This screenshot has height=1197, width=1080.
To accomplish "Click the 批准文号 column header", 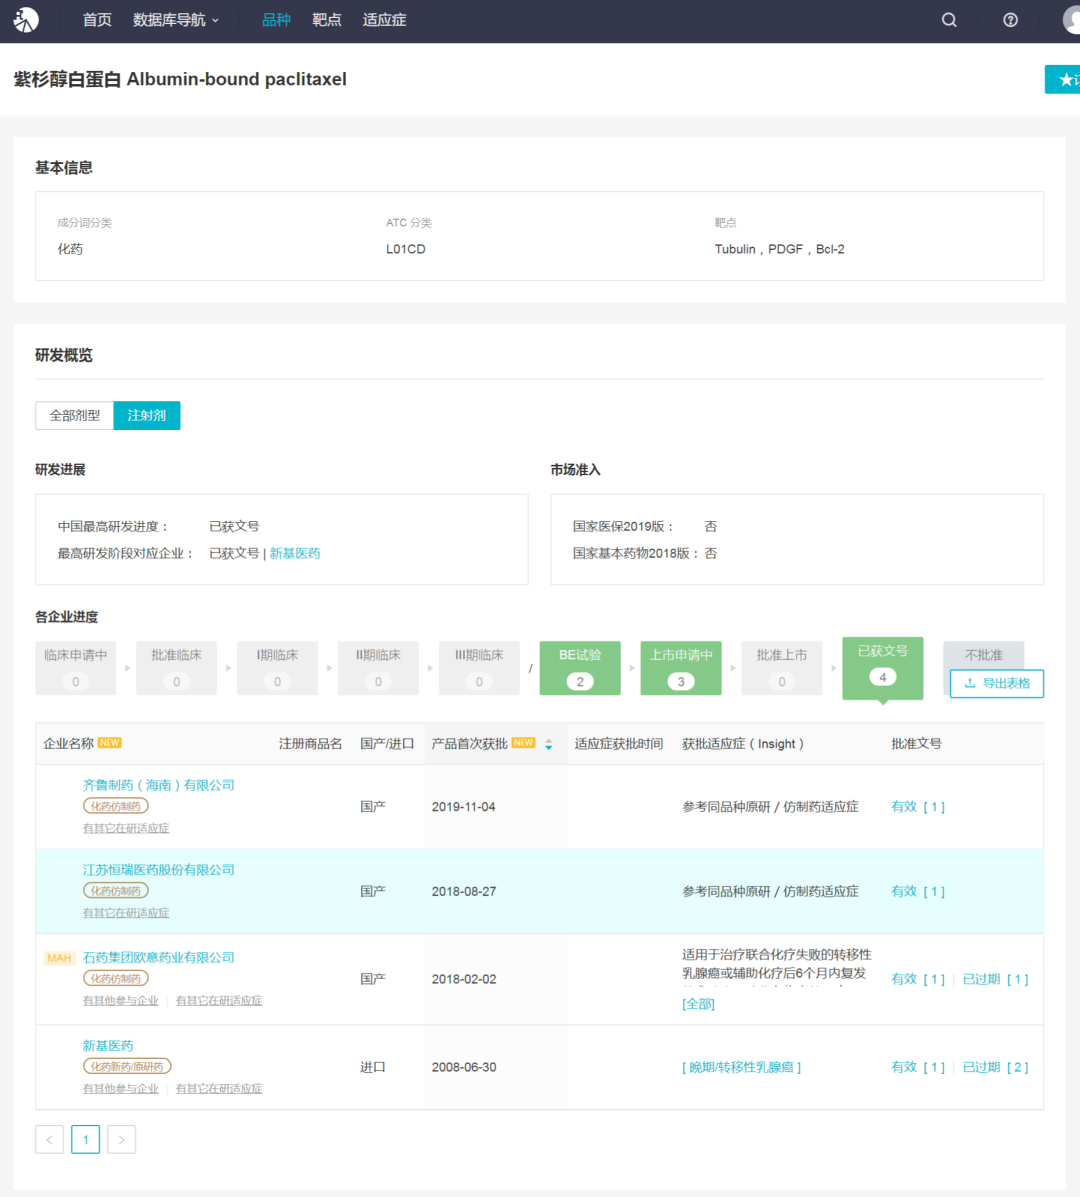I will pyautogui.click(x=916, y=744).
